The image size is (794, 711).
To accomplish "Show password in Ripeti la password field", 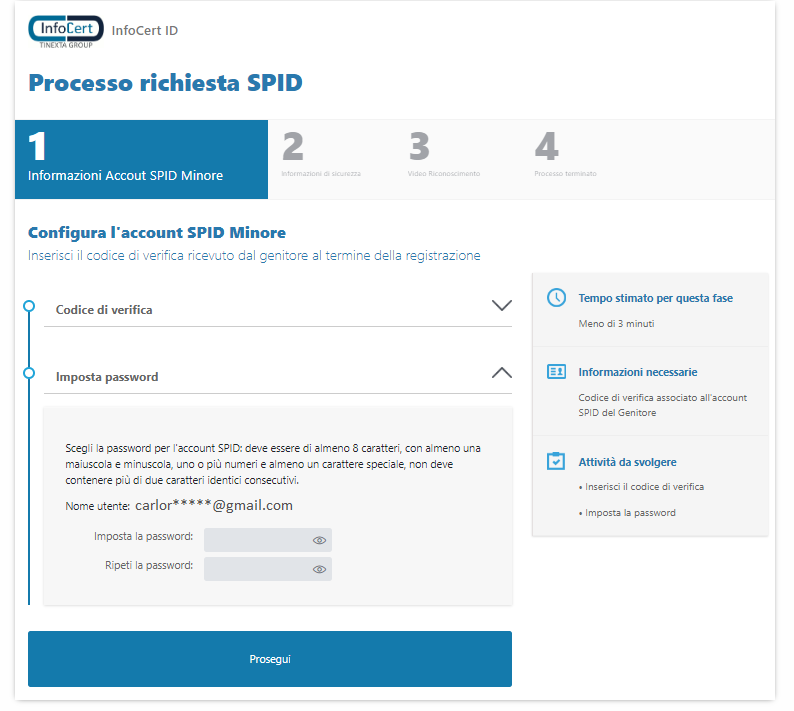I will click(319, 569).
